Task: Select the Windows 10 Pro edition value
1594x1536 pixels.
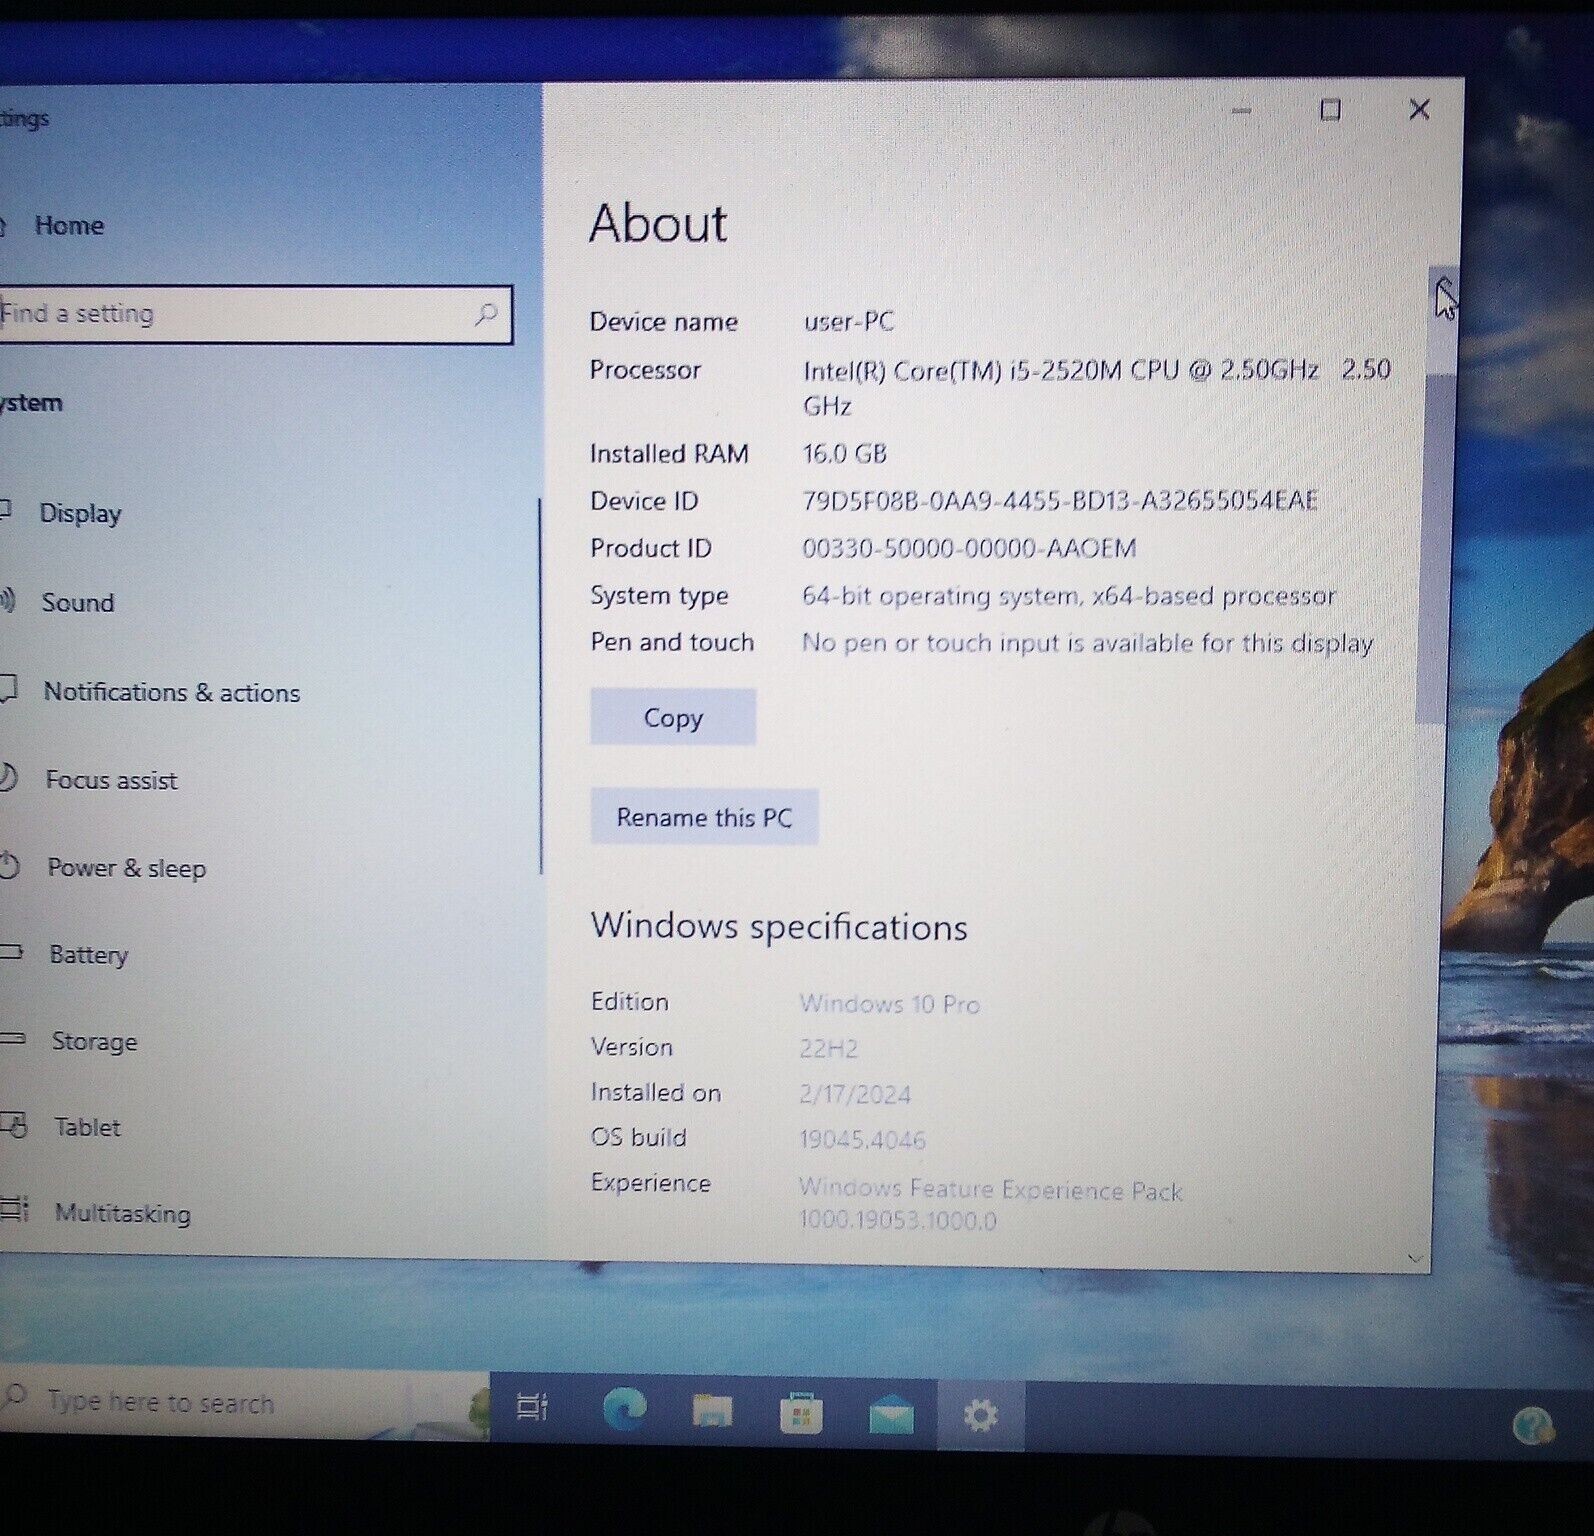Action: point(889,1004)
